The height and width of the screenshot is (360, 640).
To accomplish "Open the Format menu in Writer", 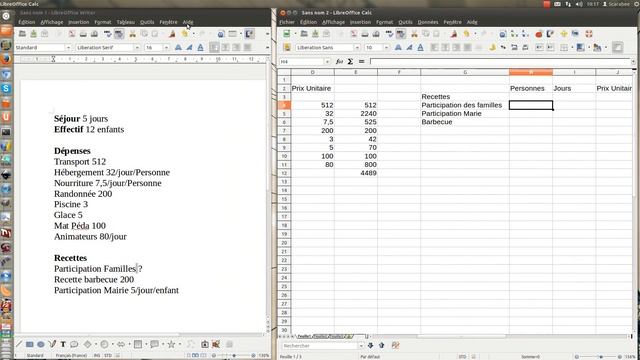I will click(x=102, y=22).
